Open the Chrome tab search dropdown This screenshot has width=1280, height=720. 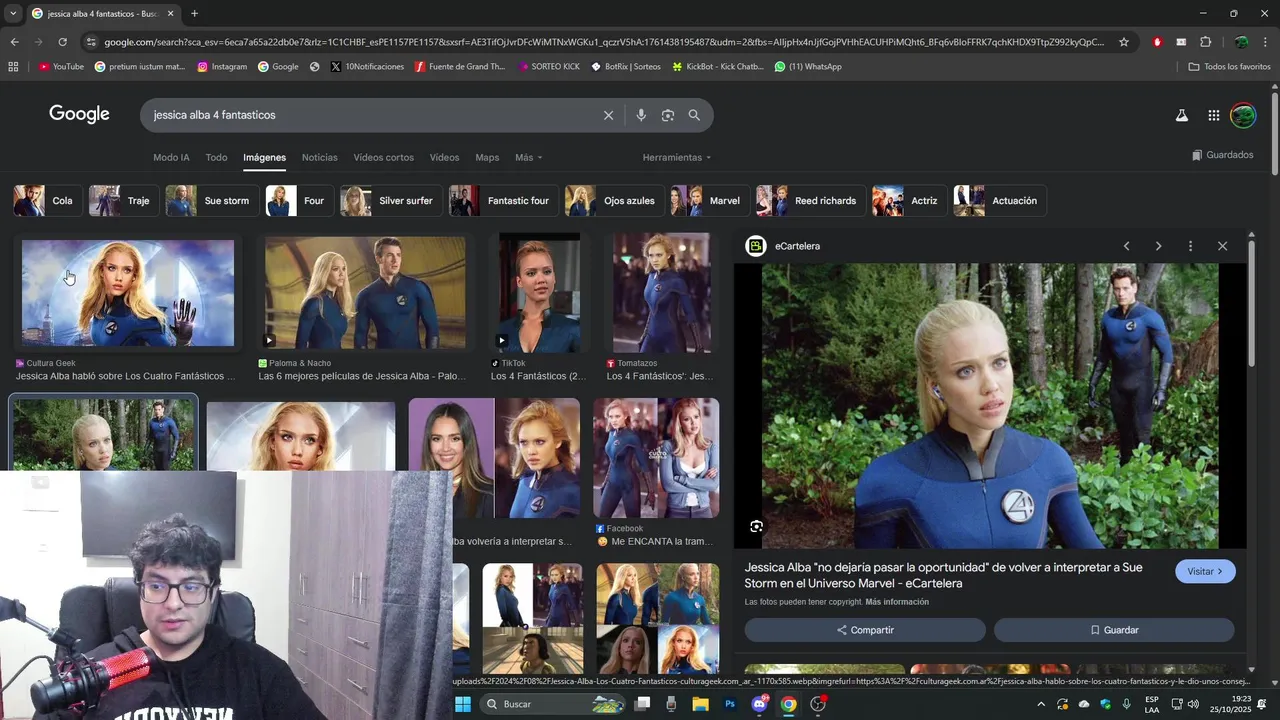pos(12,13)
